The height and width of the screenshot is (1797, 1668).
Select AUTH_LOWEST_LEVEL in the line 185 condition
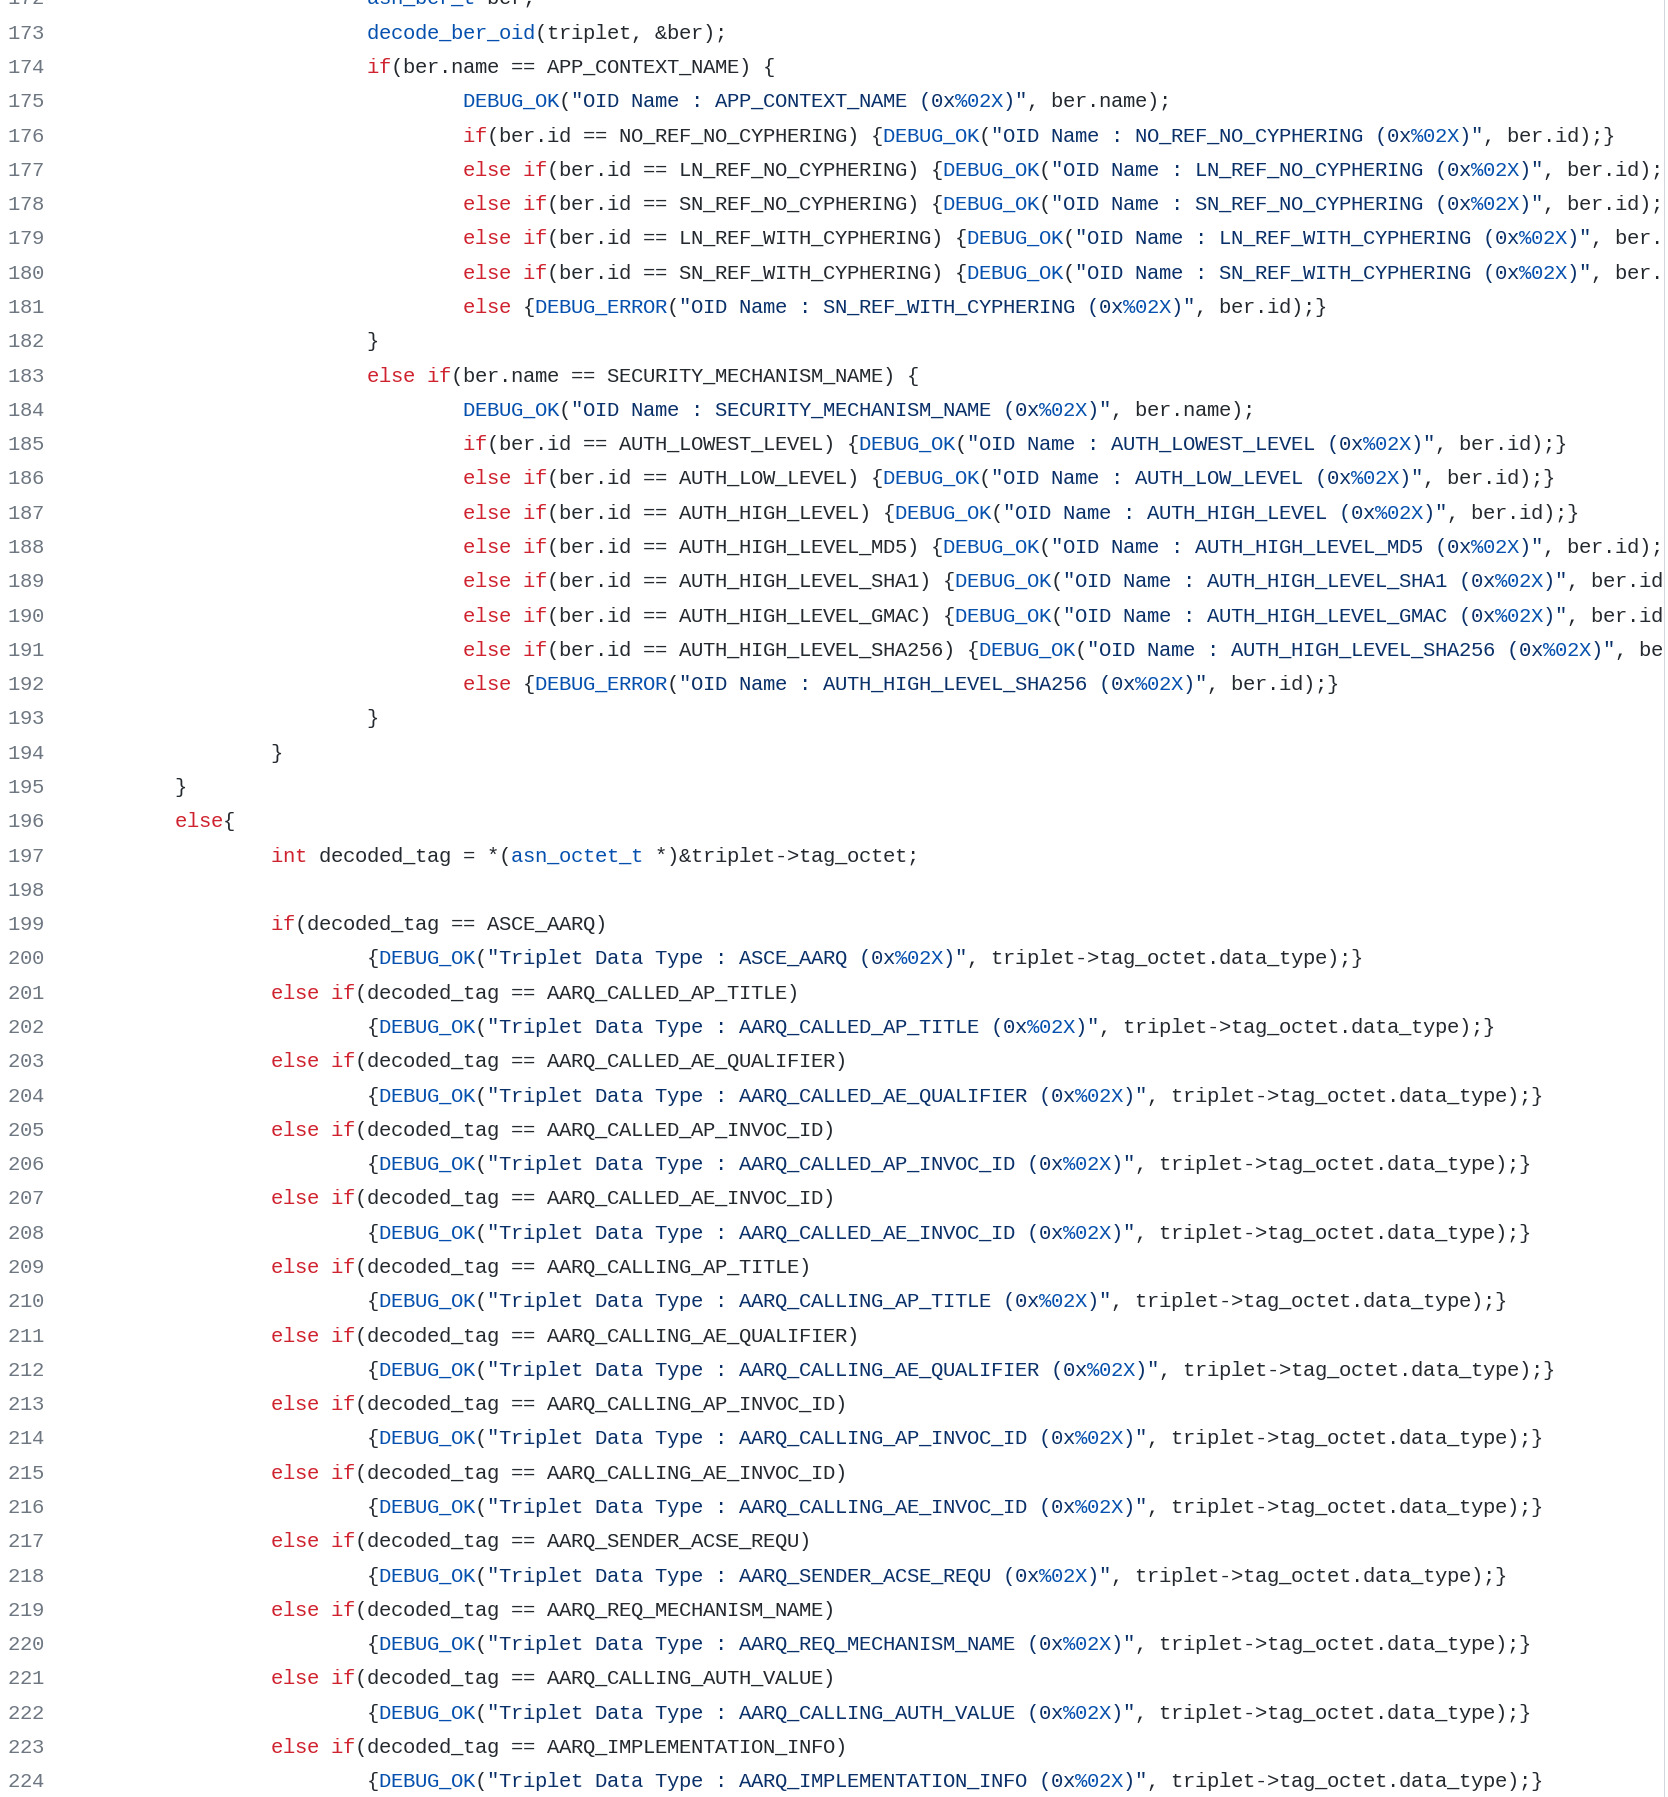click(x=721, y=444)
